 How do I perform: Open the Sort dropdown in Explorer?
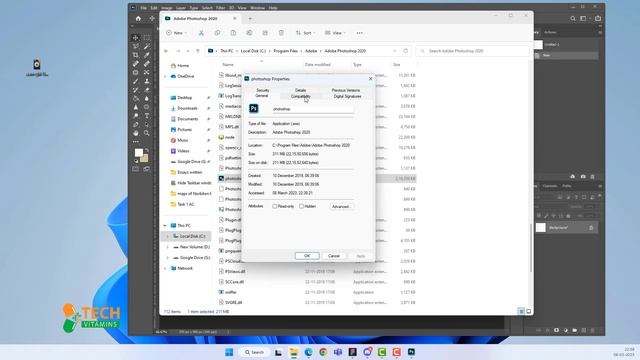pyautogui.click(x=306, y=33)
